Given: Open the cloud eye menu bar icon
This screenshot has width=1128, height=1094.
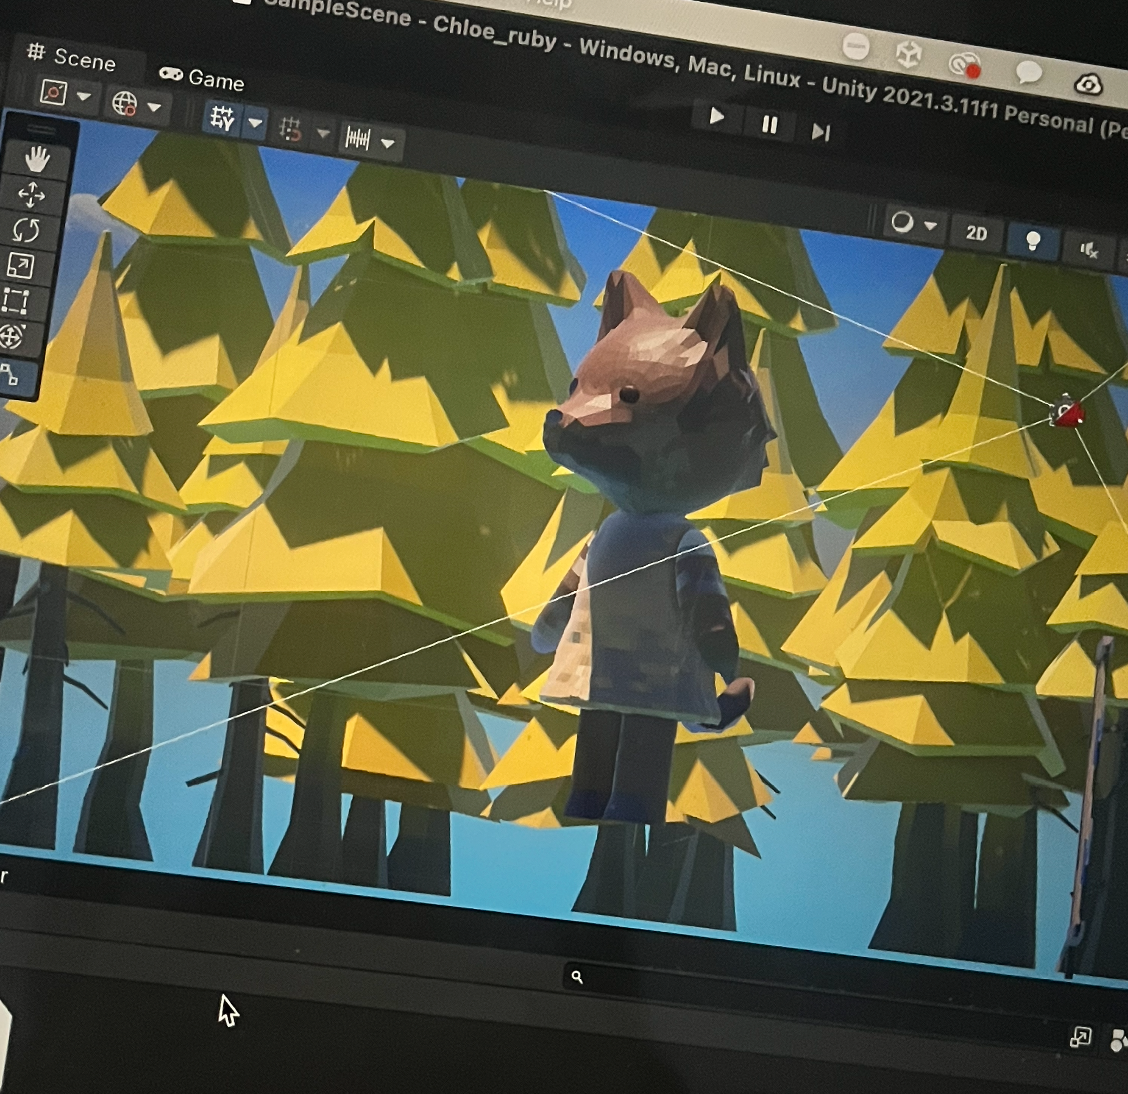Looking at the screenshot, I should click(1088, 84).
